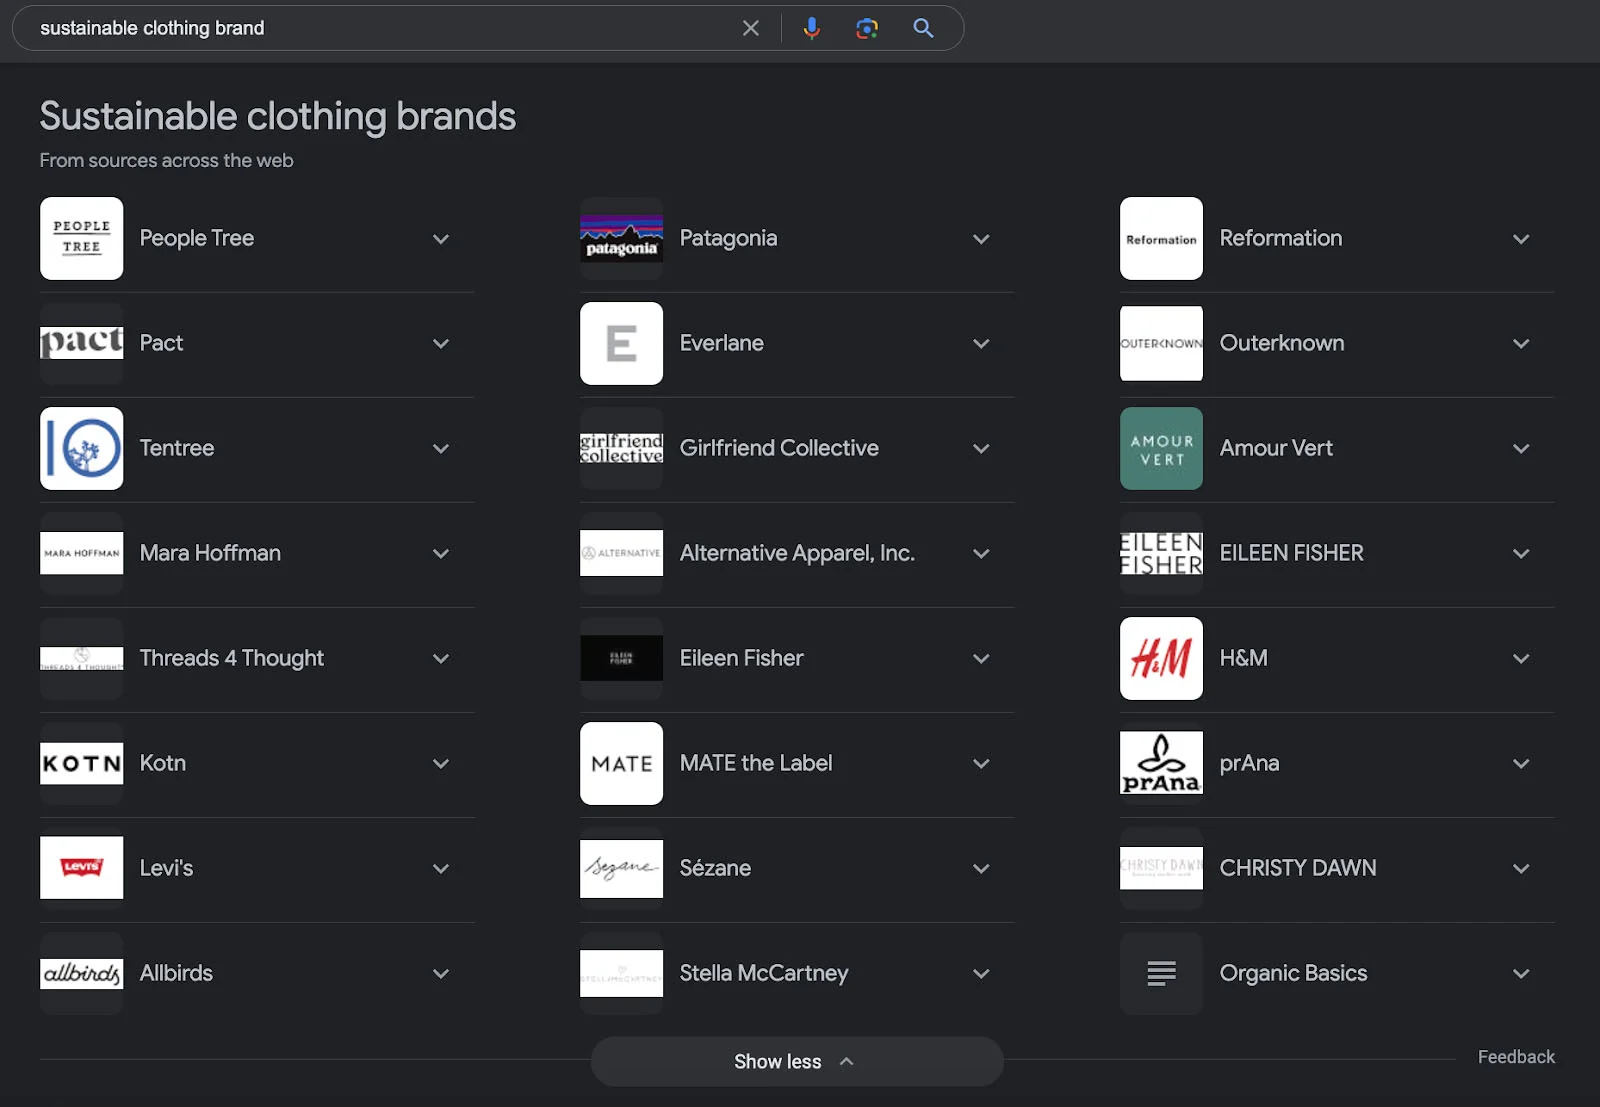Select the MATE the Label name text
The height and width of the screenshot is (1107, 1600).
(756, 763)
